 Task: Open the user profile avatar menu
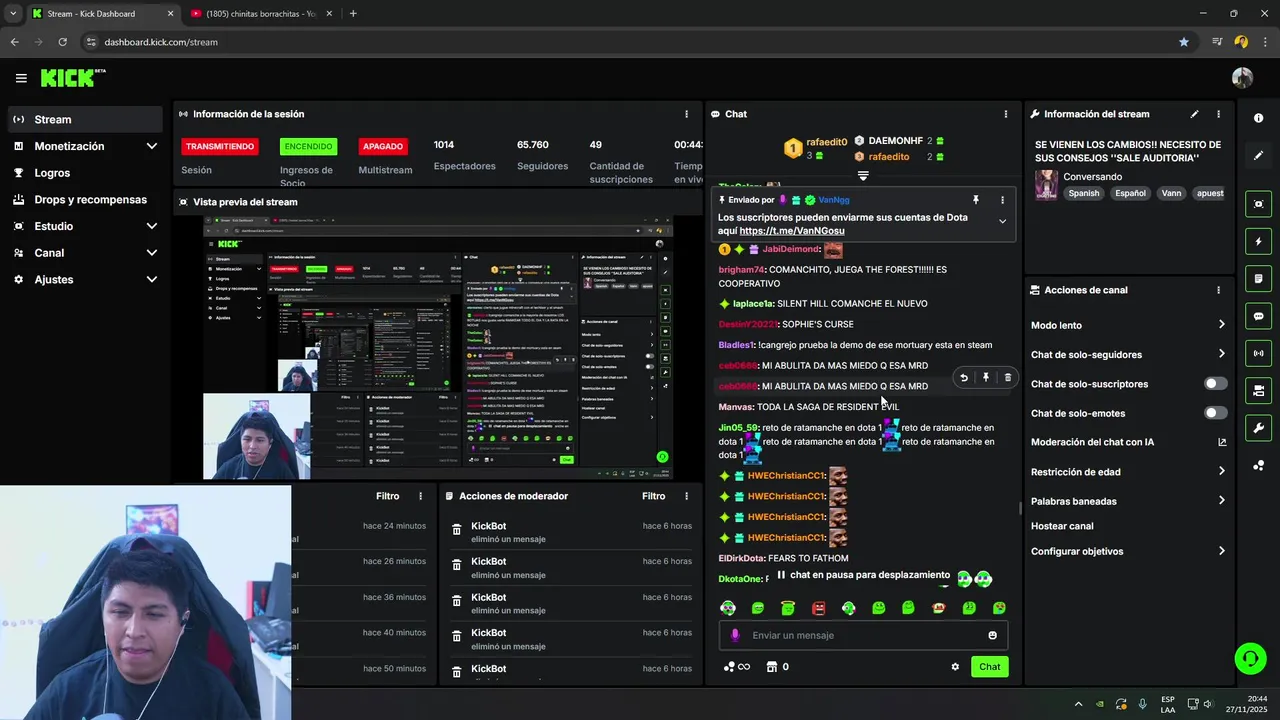(1242, 78)
